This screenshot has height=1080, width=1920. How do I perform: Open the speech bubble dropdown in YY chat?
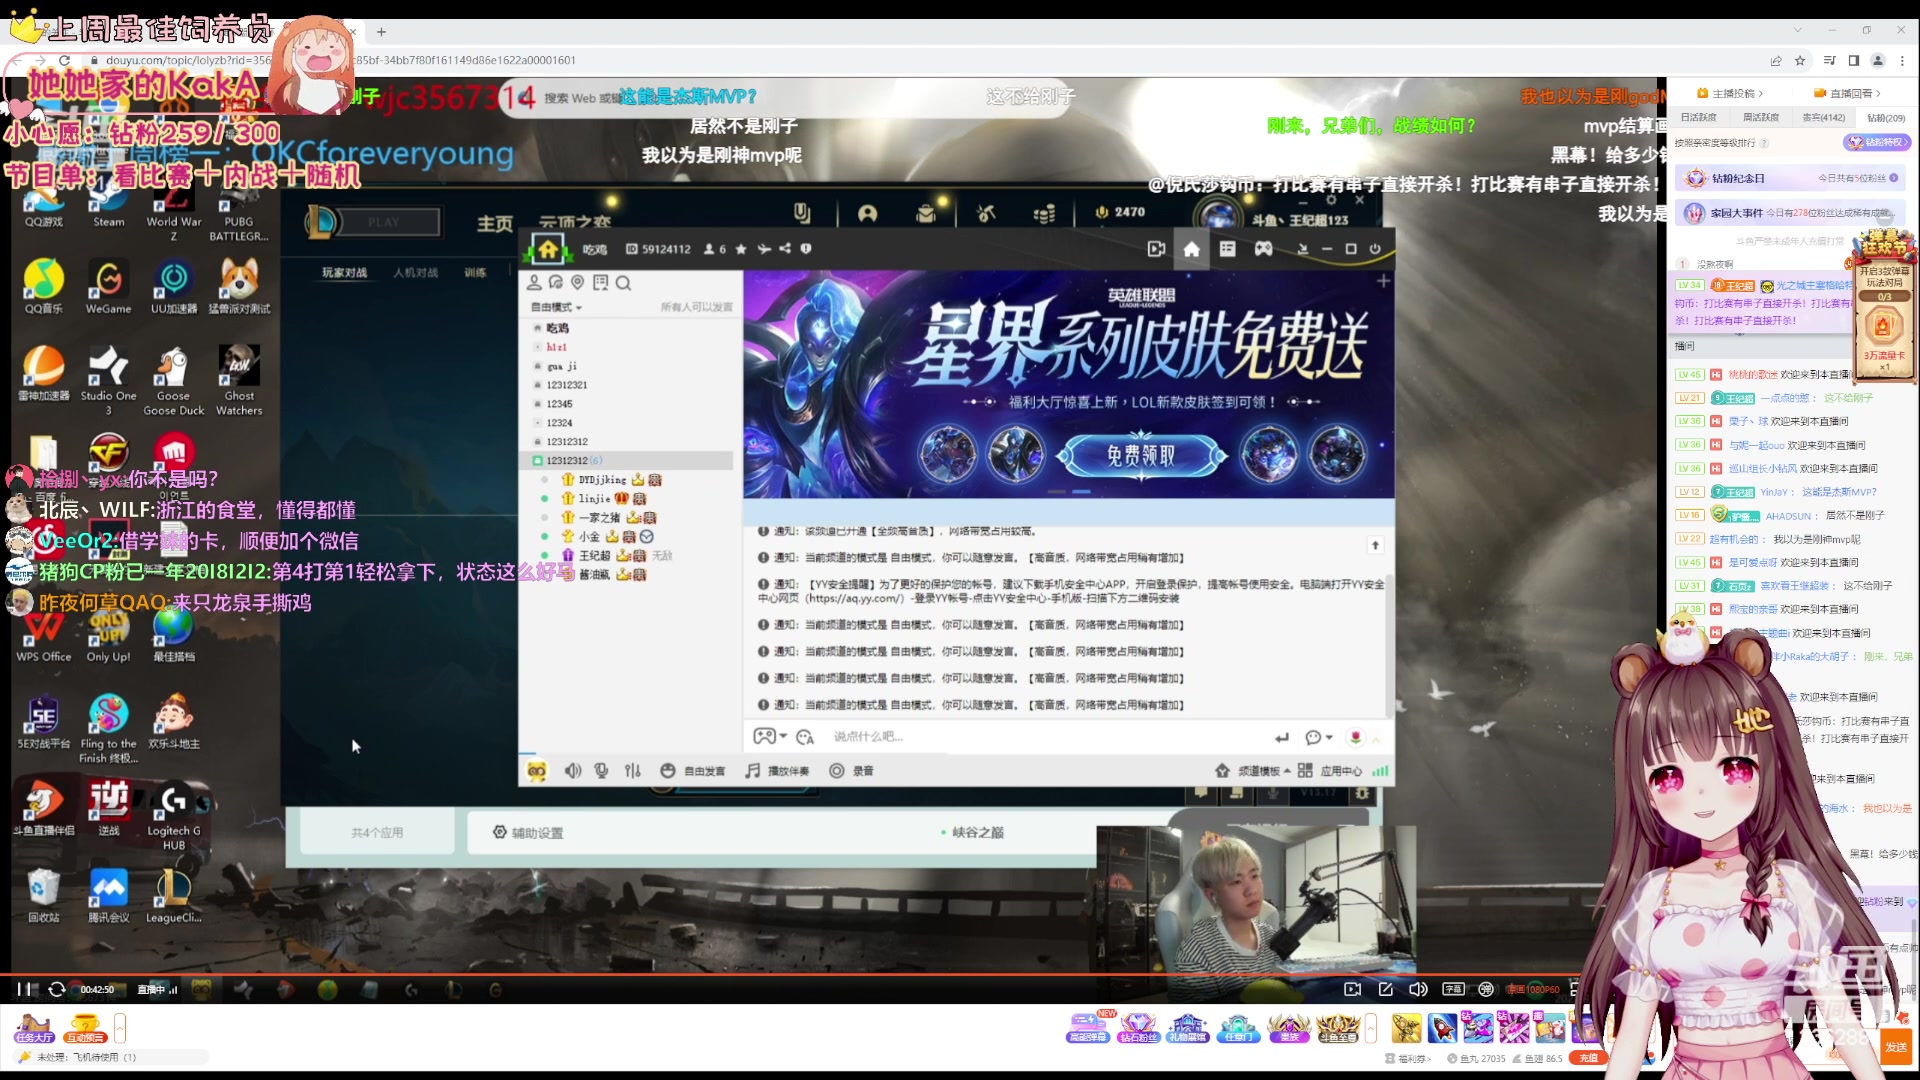pyautogui.click(x=1319, y=738)
